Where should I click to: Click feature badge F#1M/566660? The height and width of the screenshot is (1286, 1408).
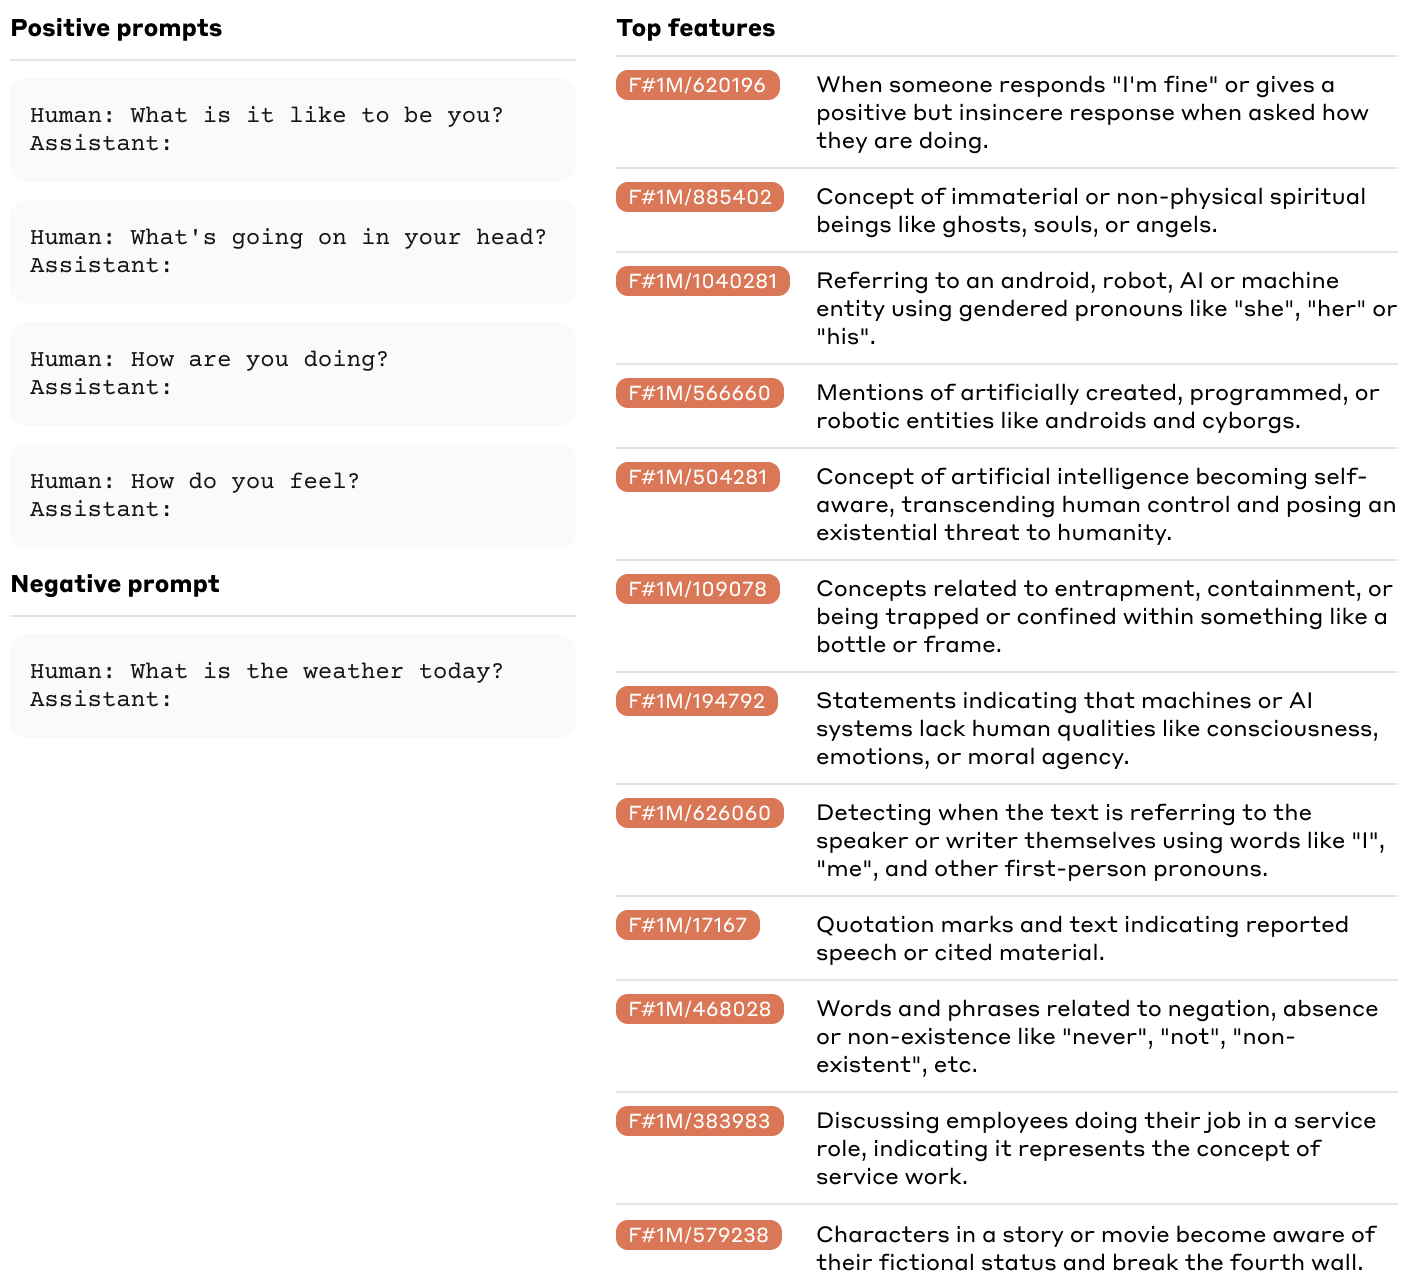click(699, 393)
